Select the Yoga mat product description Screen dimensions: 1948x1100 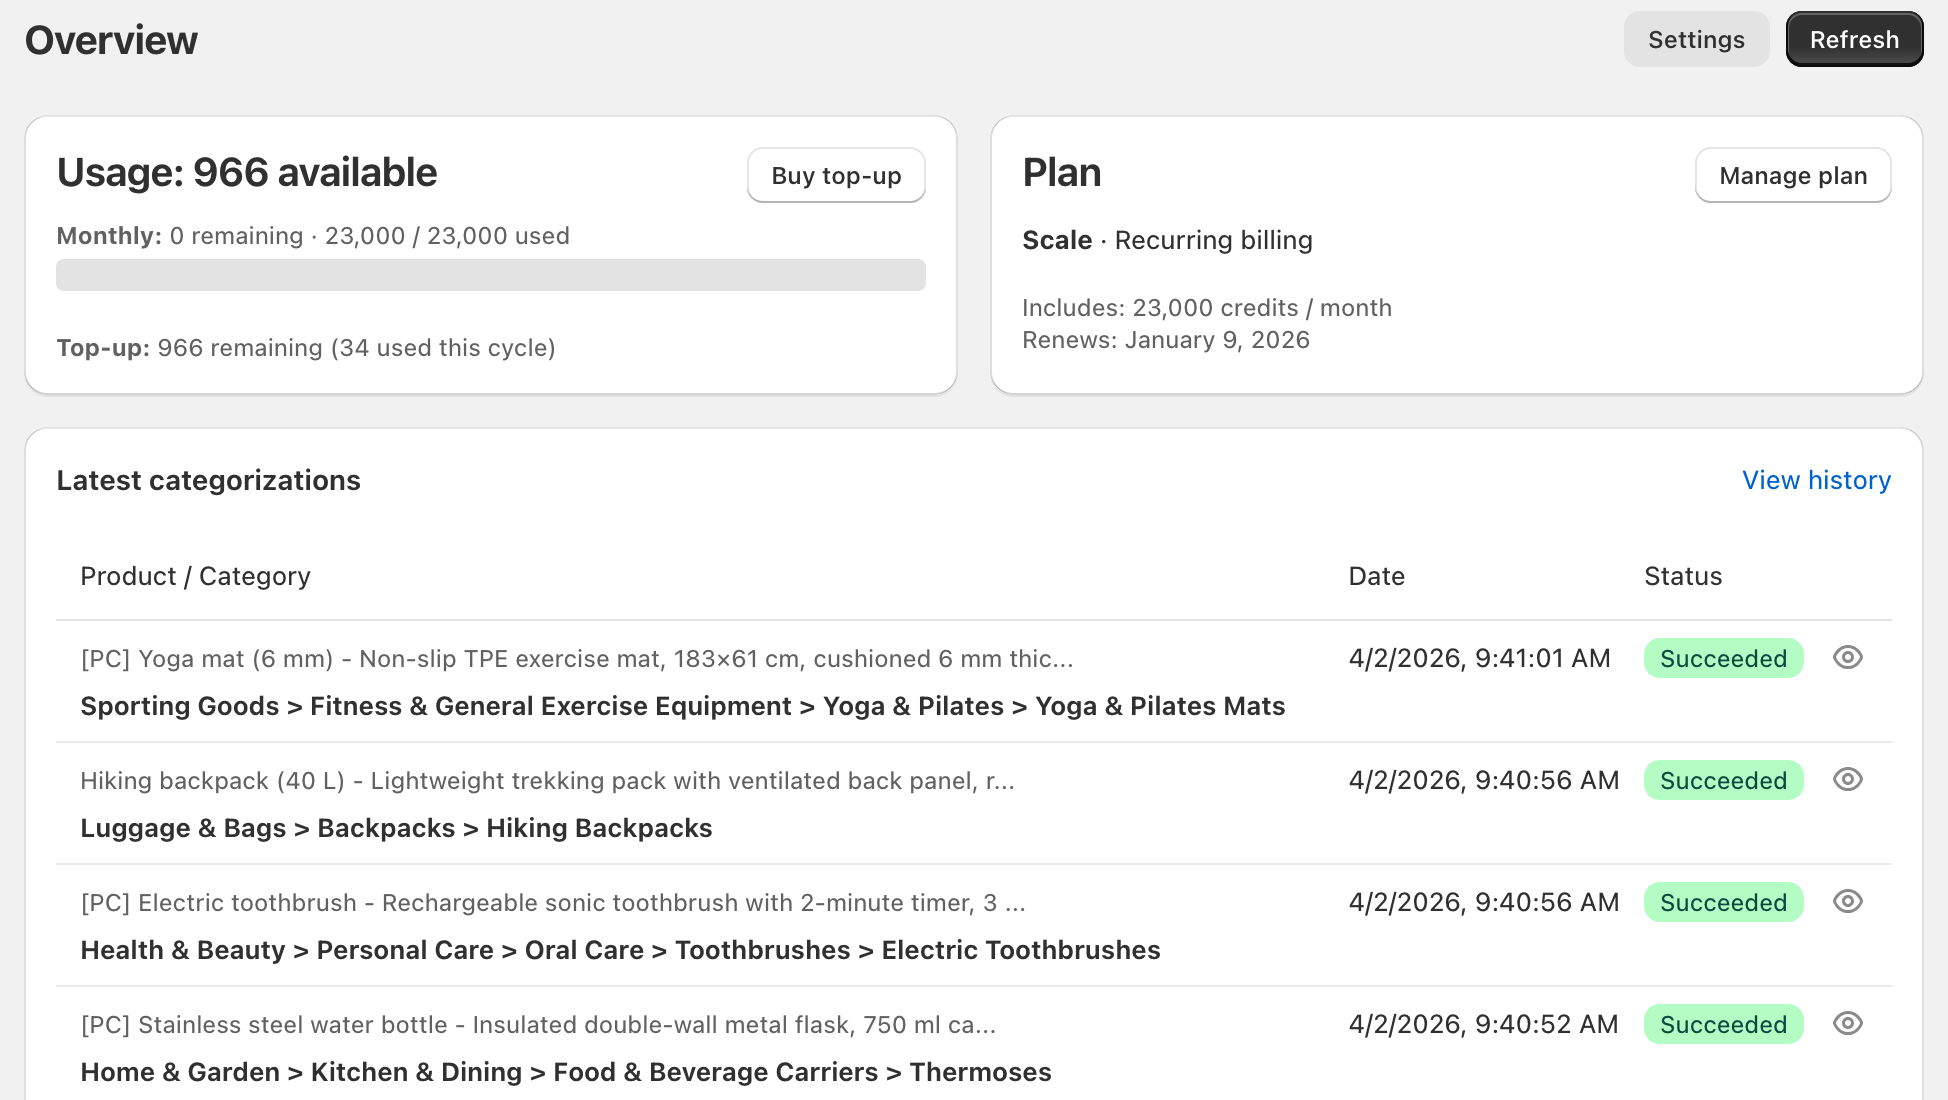click(x=577, y=659)
